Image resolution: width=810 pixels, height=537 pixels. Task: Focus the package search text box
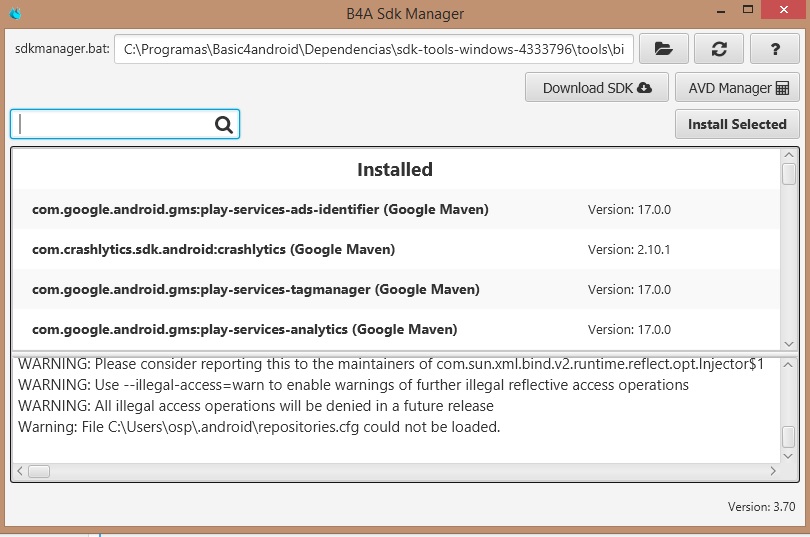115,124
